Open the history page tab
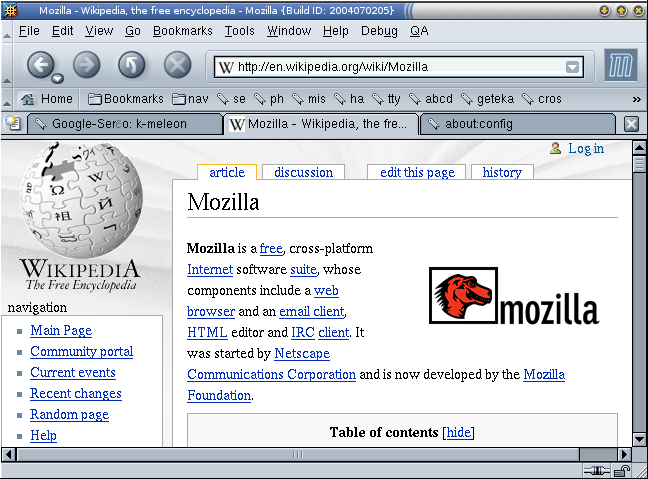Screen dimensions: 648x479 502,172
